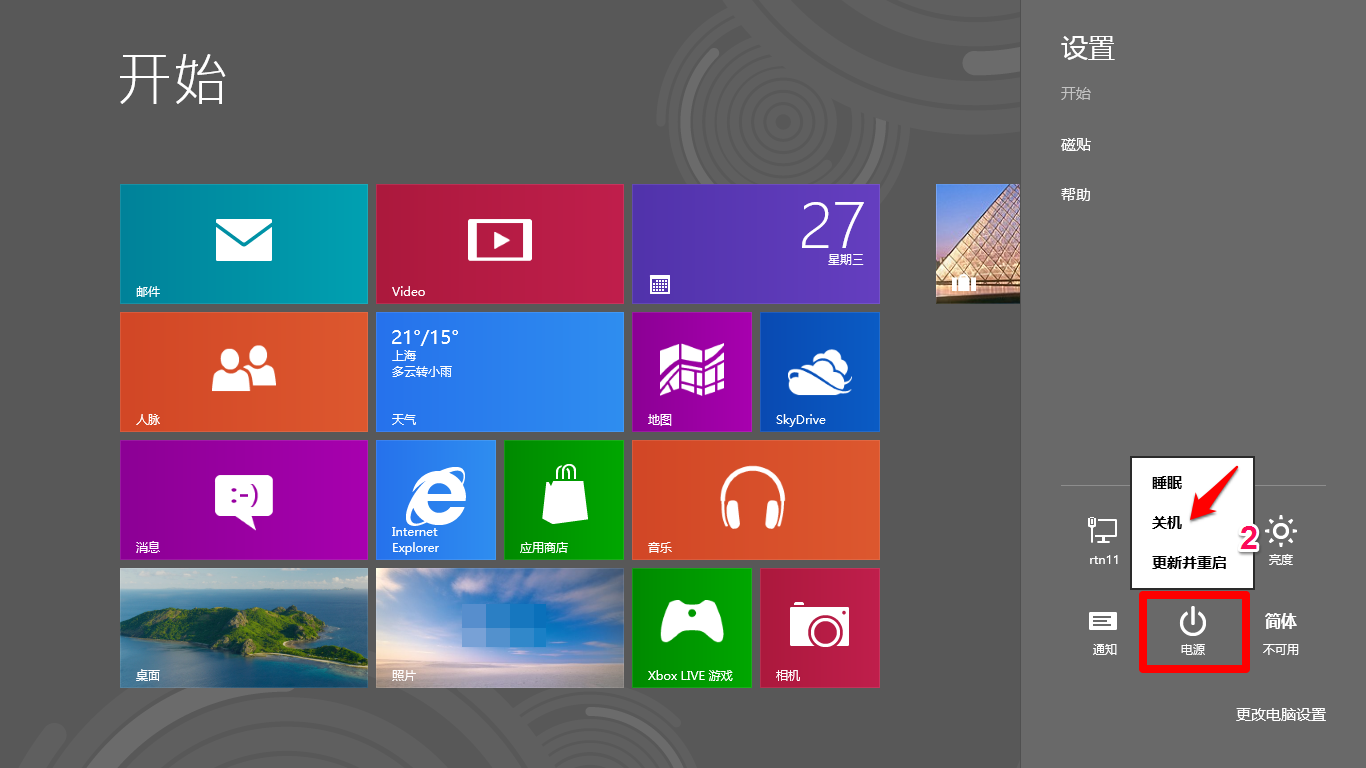The width and height of the screenshot is (1366, 768).
Task: Open the Mail app tile
Action: 243,243
